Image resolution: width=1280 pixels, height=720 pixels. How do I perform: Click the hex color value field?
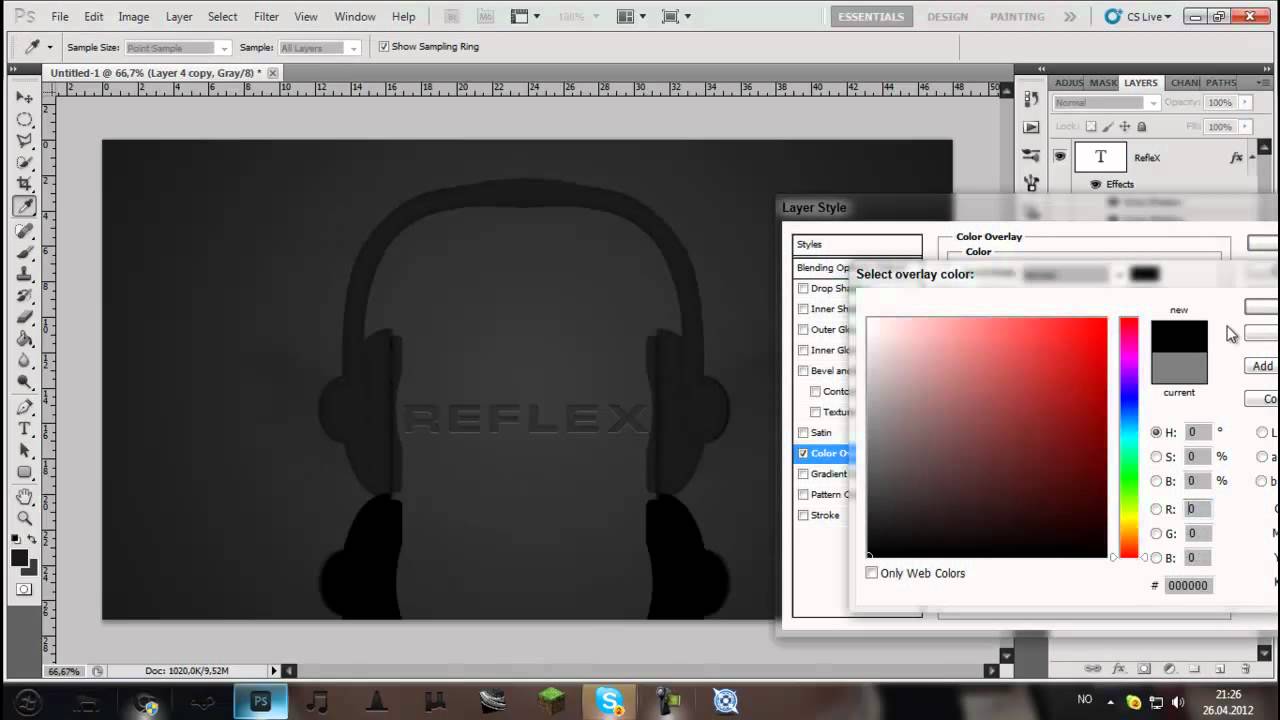[1189, 586]
